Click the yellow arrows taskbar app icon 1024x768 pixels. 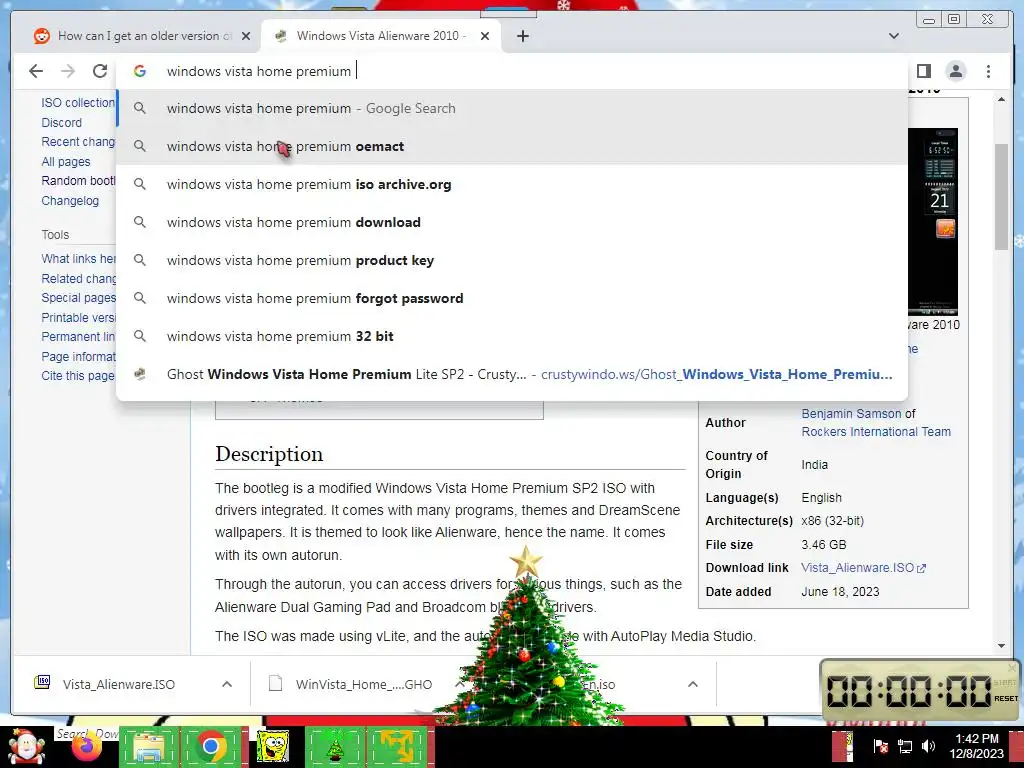[397, 747]
